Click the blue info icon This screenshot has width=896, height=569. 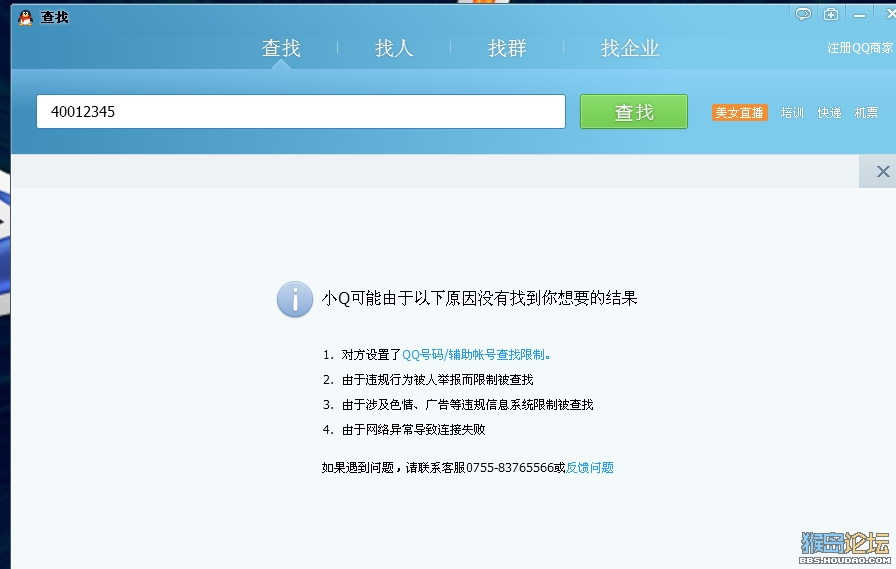click(x=295, y=299)
